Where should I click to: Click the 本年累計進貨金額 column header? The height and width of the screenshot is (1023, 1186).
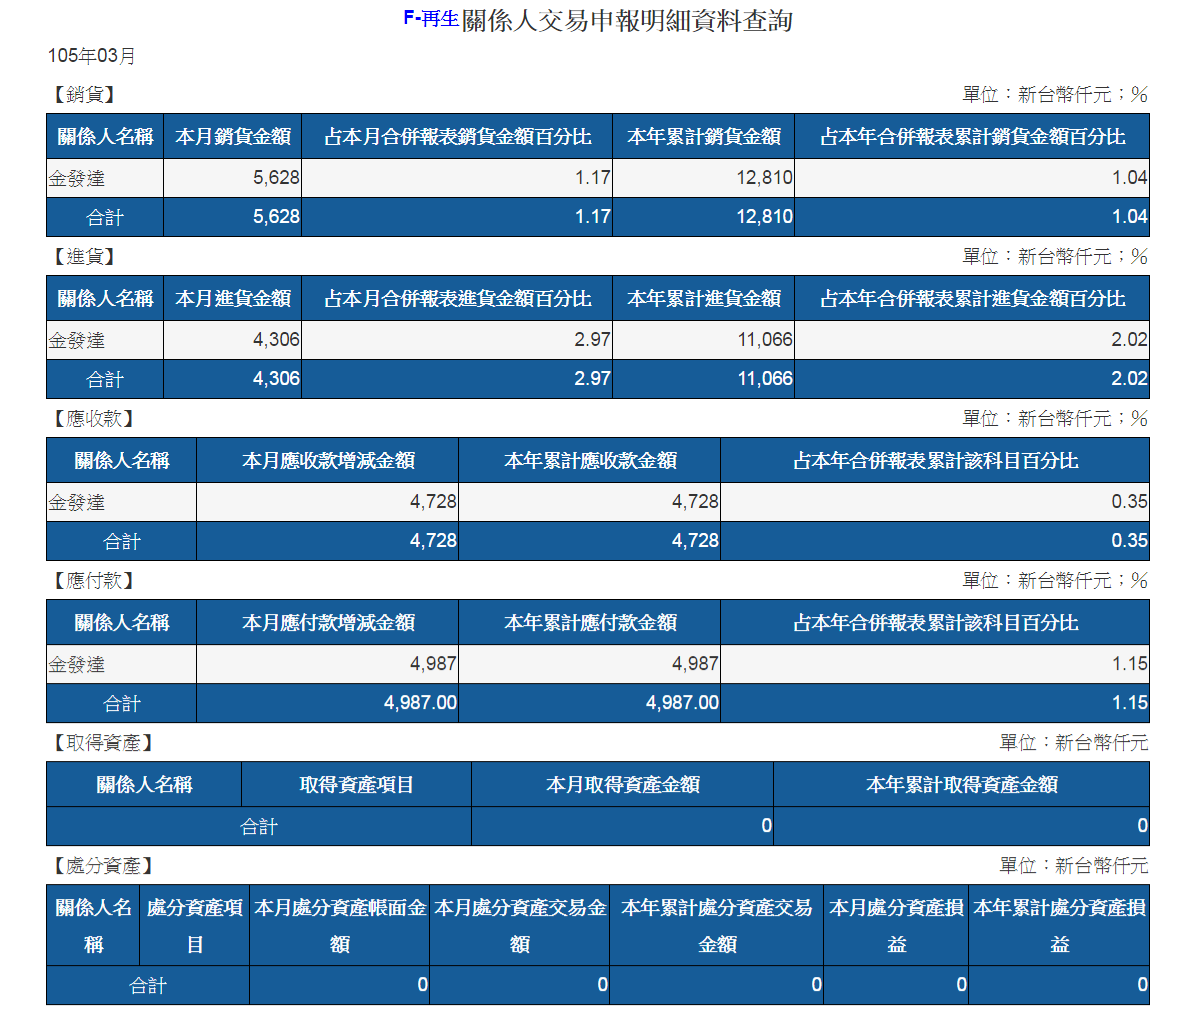(x=704, y=298)
